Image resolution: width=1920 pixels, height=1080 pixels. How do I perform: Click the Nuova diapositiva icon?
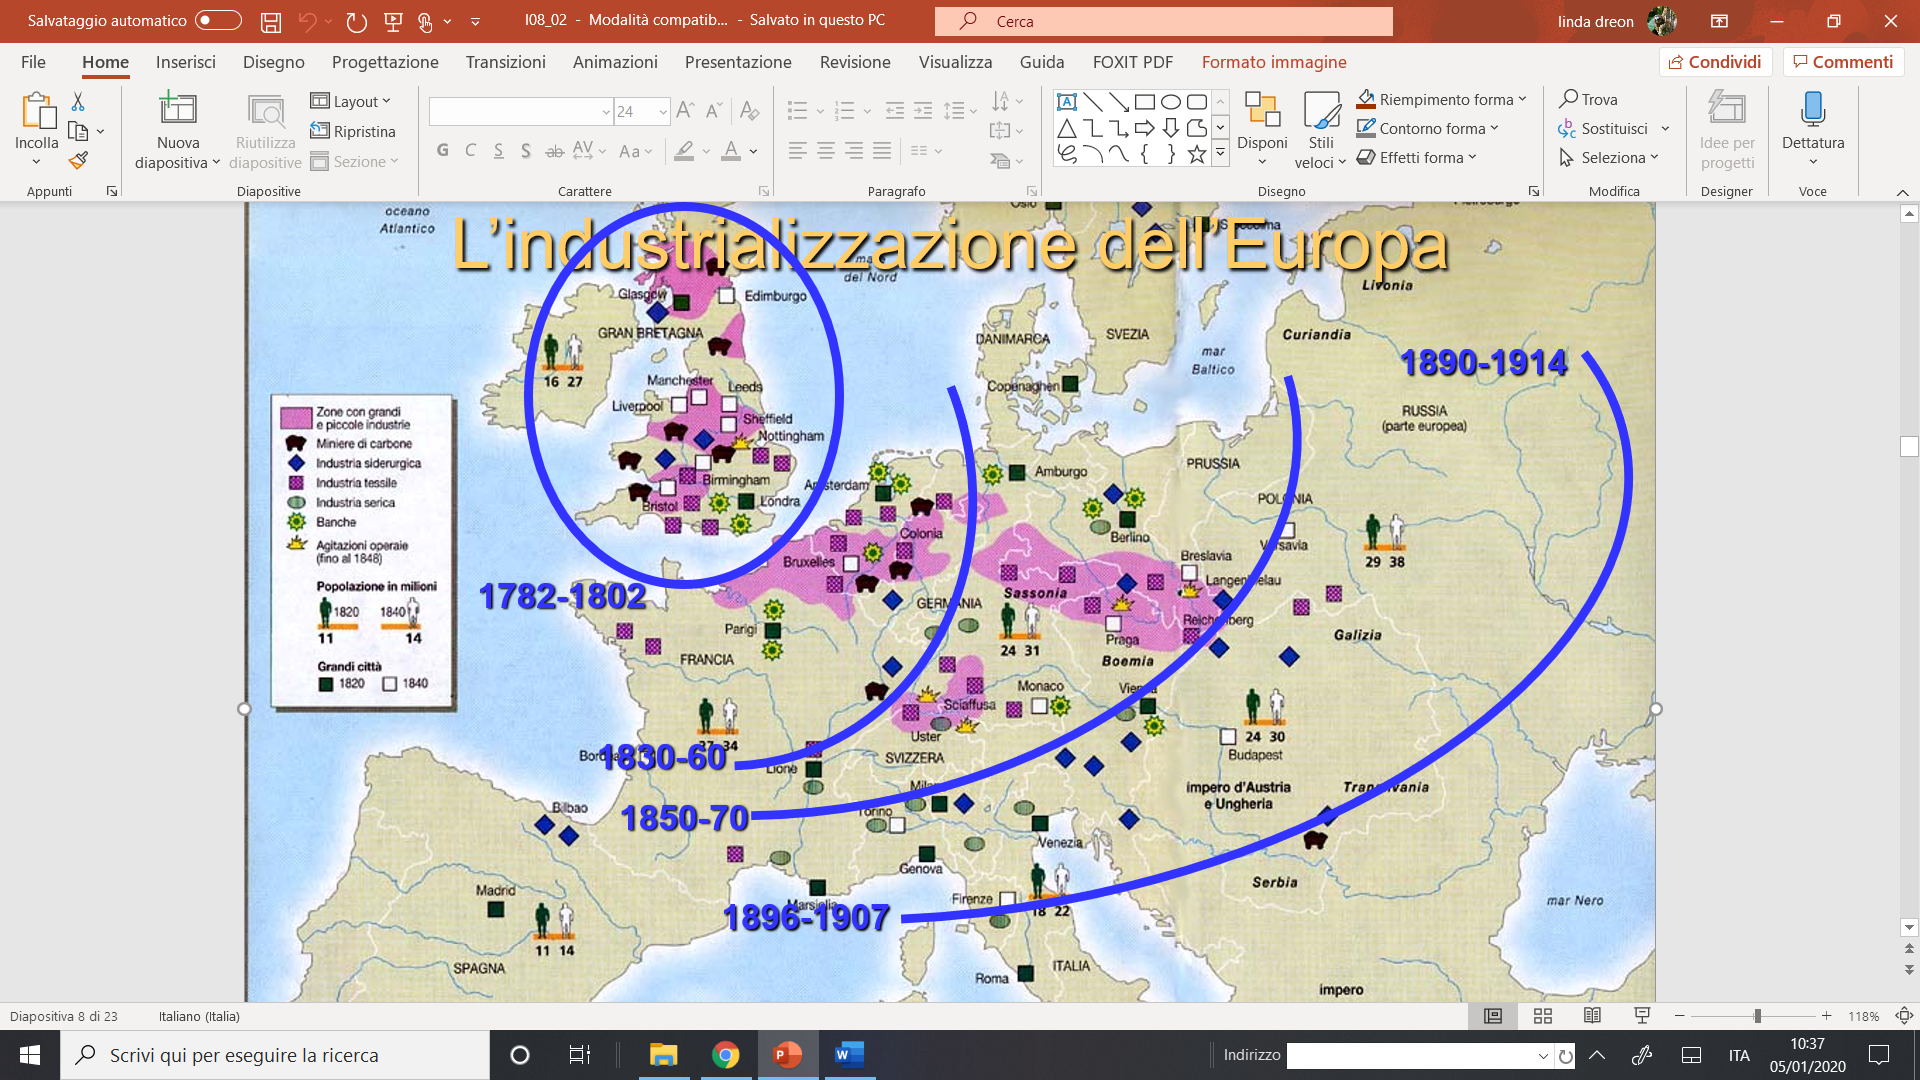(178, 108)
